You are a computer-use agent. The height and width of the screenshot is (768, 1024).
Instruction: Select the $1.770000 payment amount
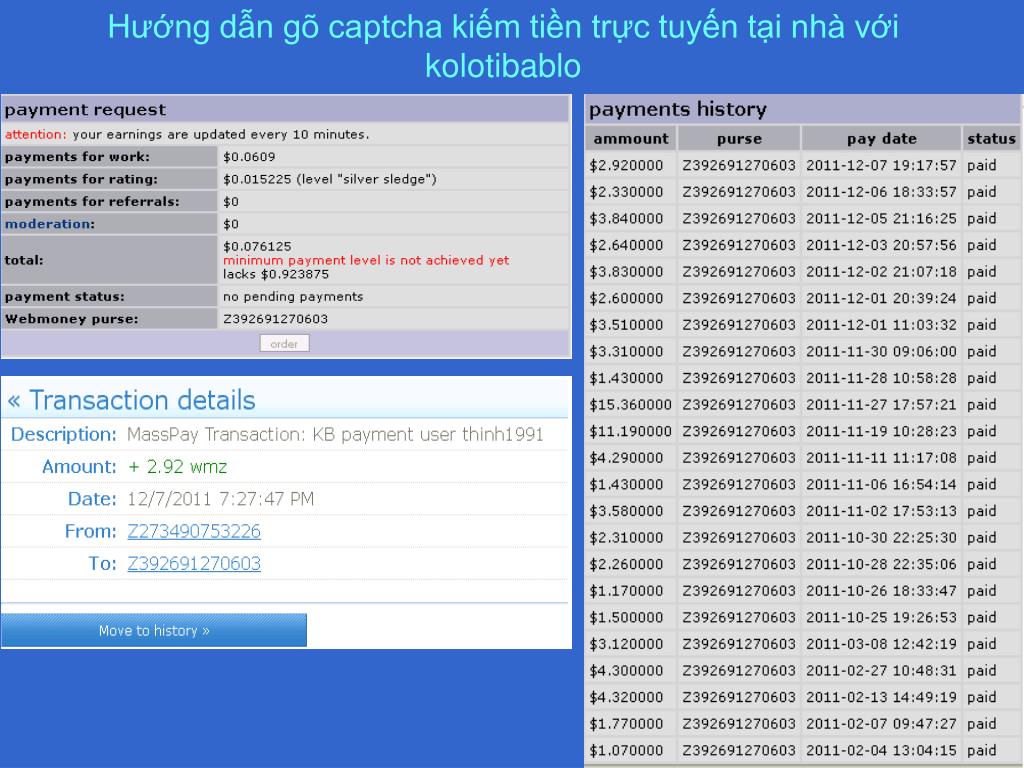(626, 724)
